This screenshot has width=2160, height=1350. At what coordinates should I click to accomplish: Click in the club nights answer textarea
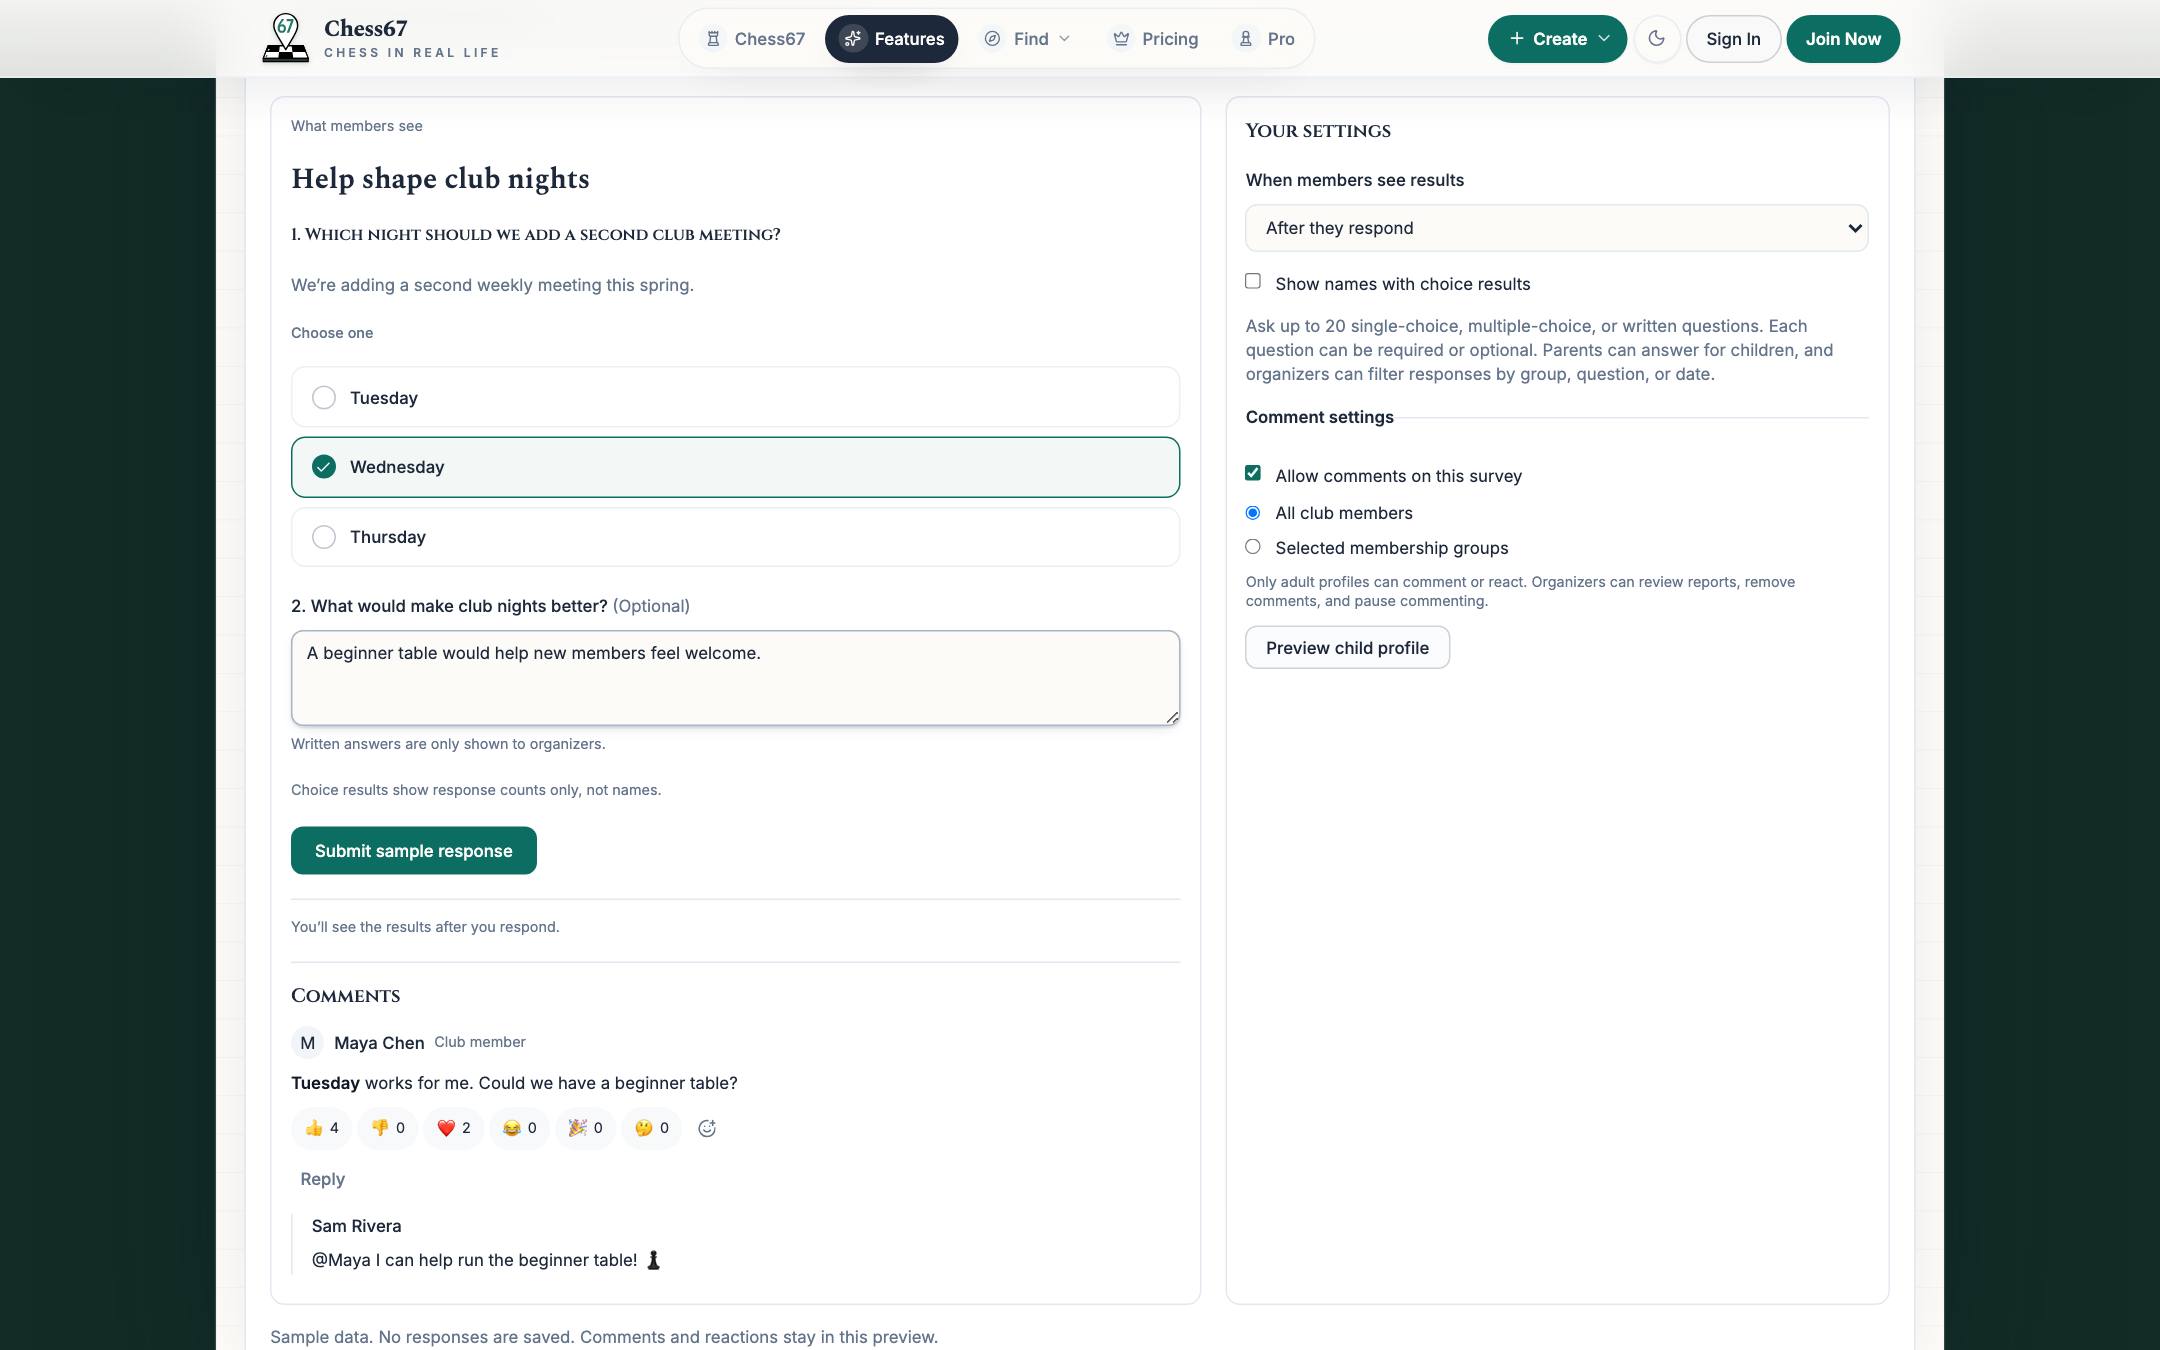735,678
